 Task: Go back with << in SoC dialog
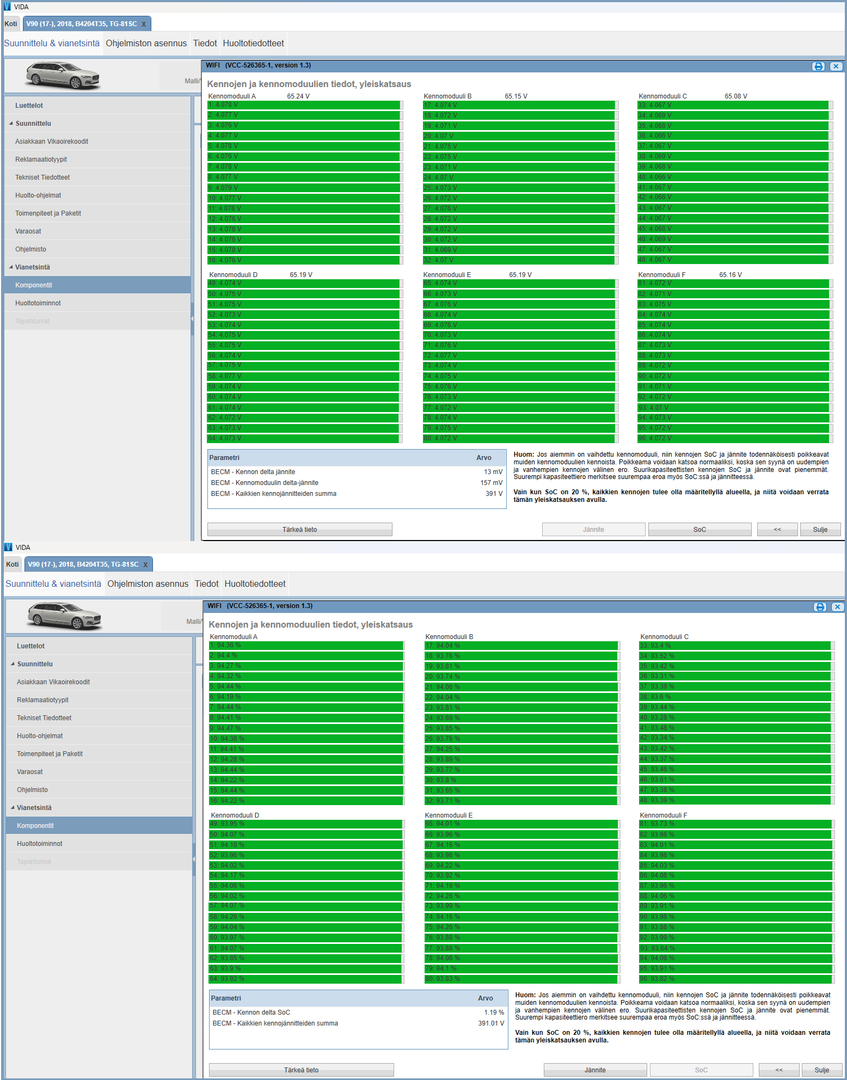779,1070
